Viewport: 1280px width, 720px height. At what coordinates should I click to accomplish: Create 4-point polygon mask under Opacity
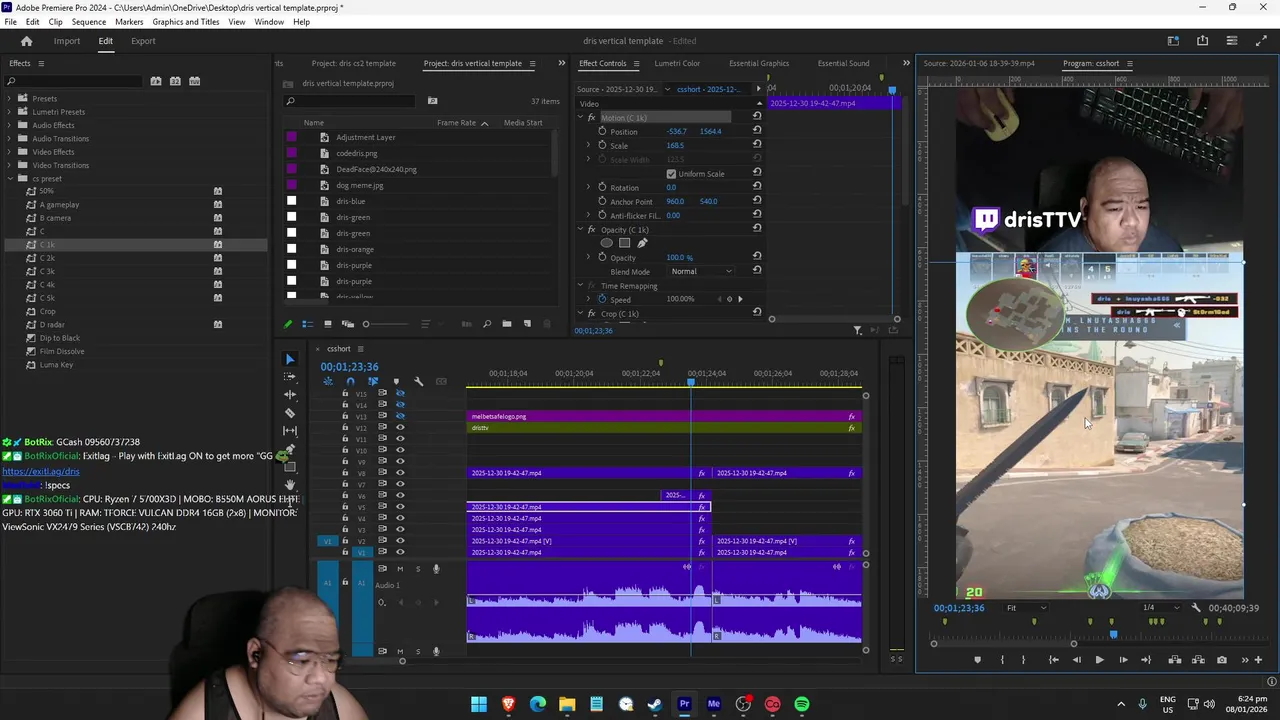624,243
